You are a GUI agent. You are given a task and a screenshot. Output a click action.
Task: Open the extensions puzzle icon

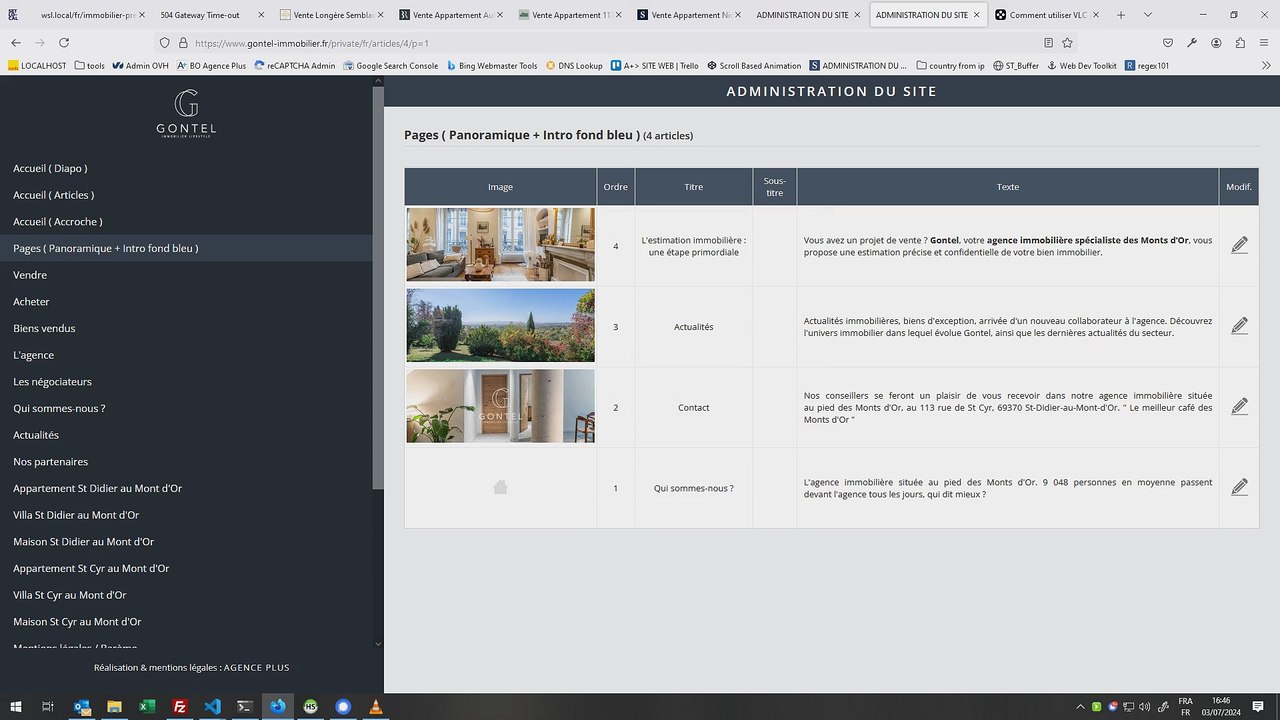(x=1240, y=43)
